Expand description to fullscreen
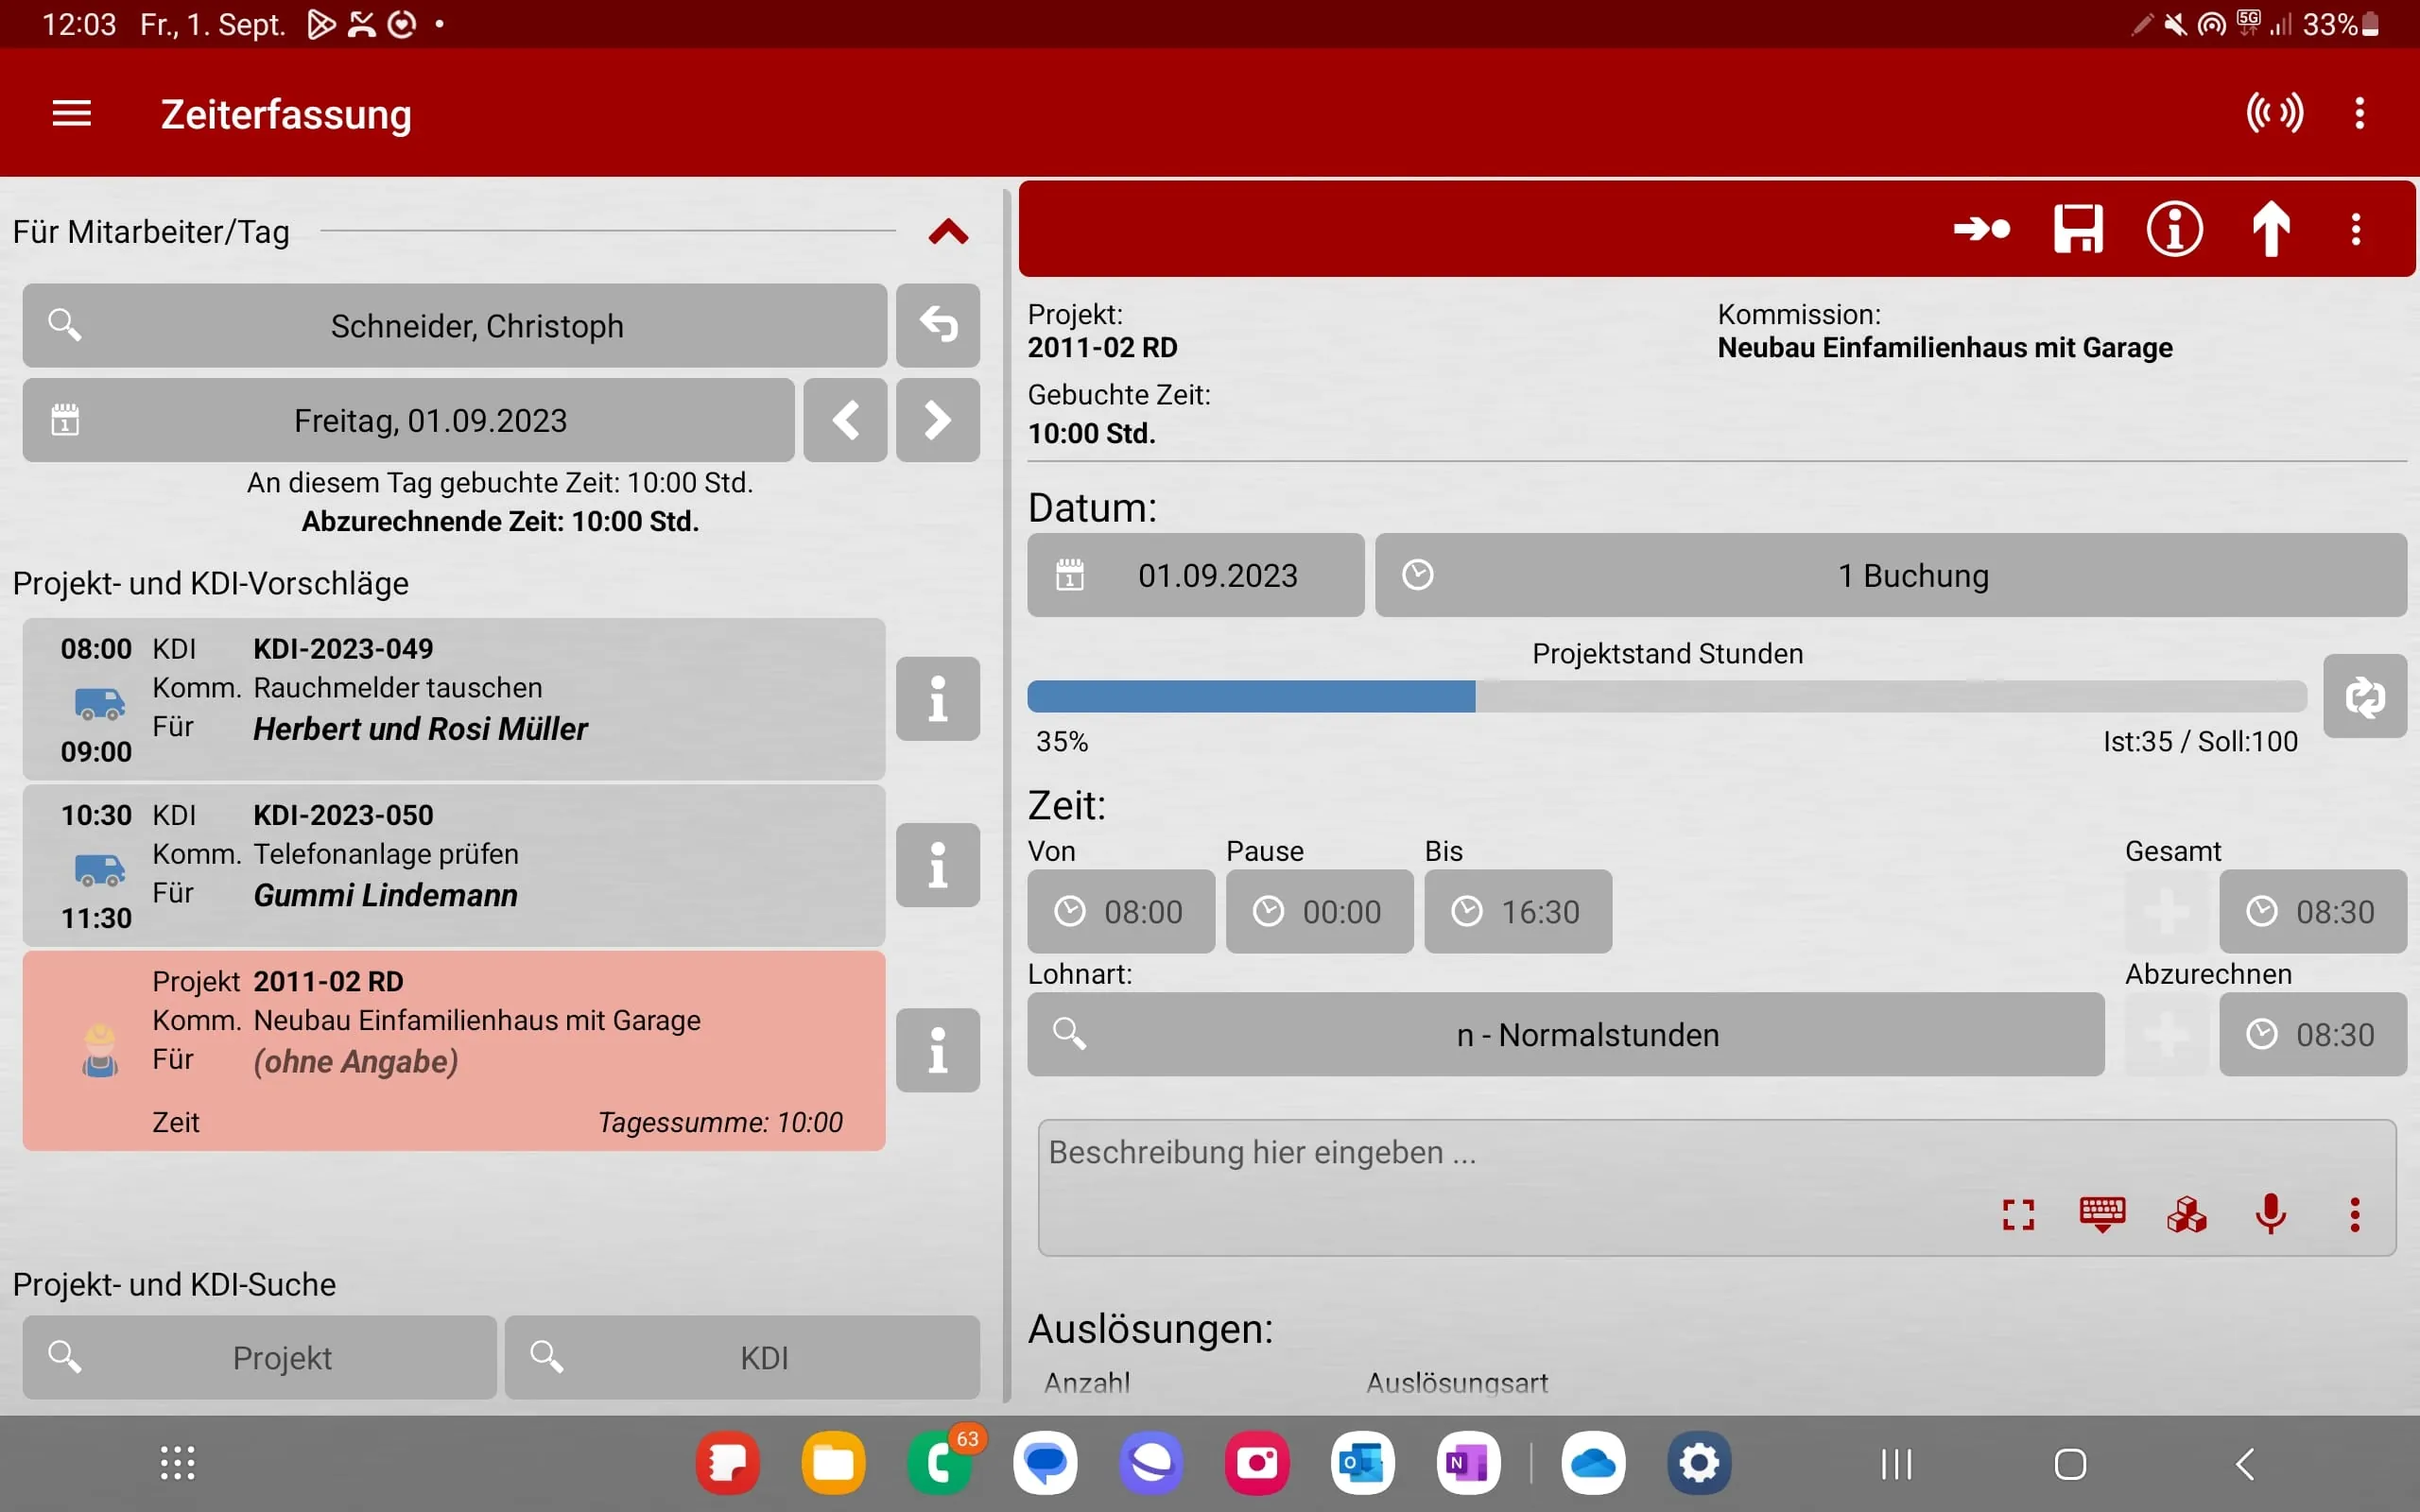Screen dimensions: 2420x1512 [x=2018, y=1215]
